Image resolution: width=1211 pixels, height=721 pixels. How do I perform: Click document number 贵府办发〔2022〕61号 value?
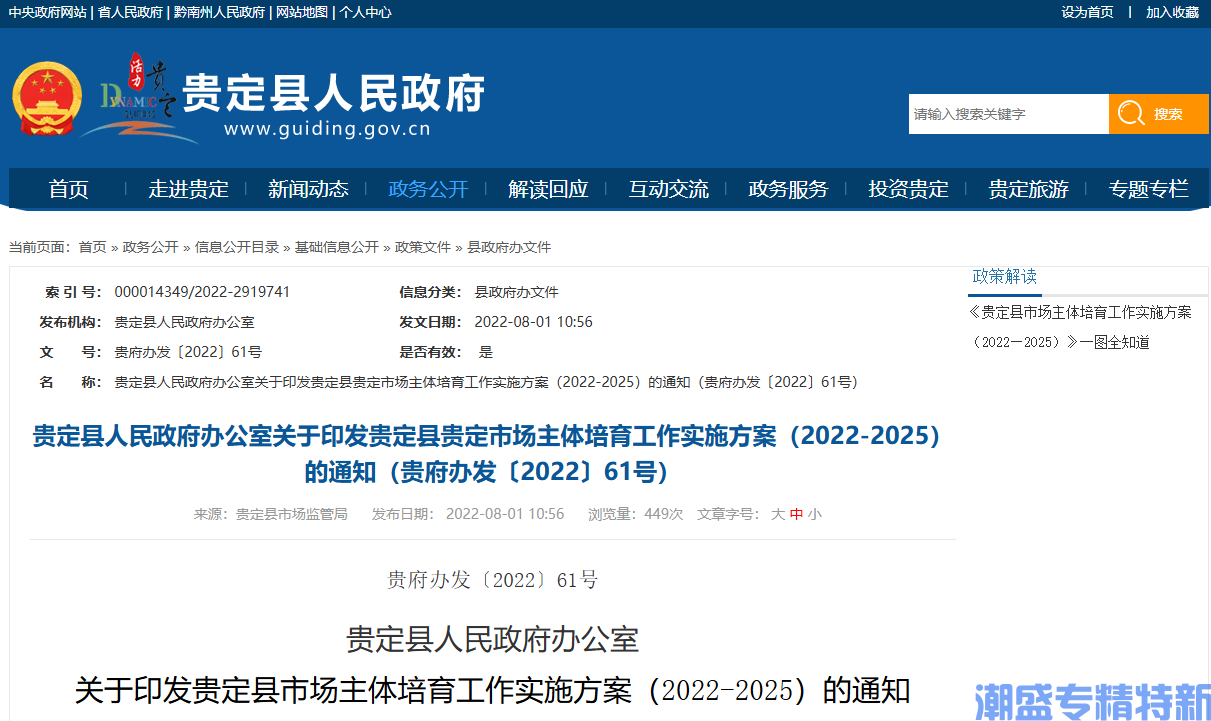189,352
